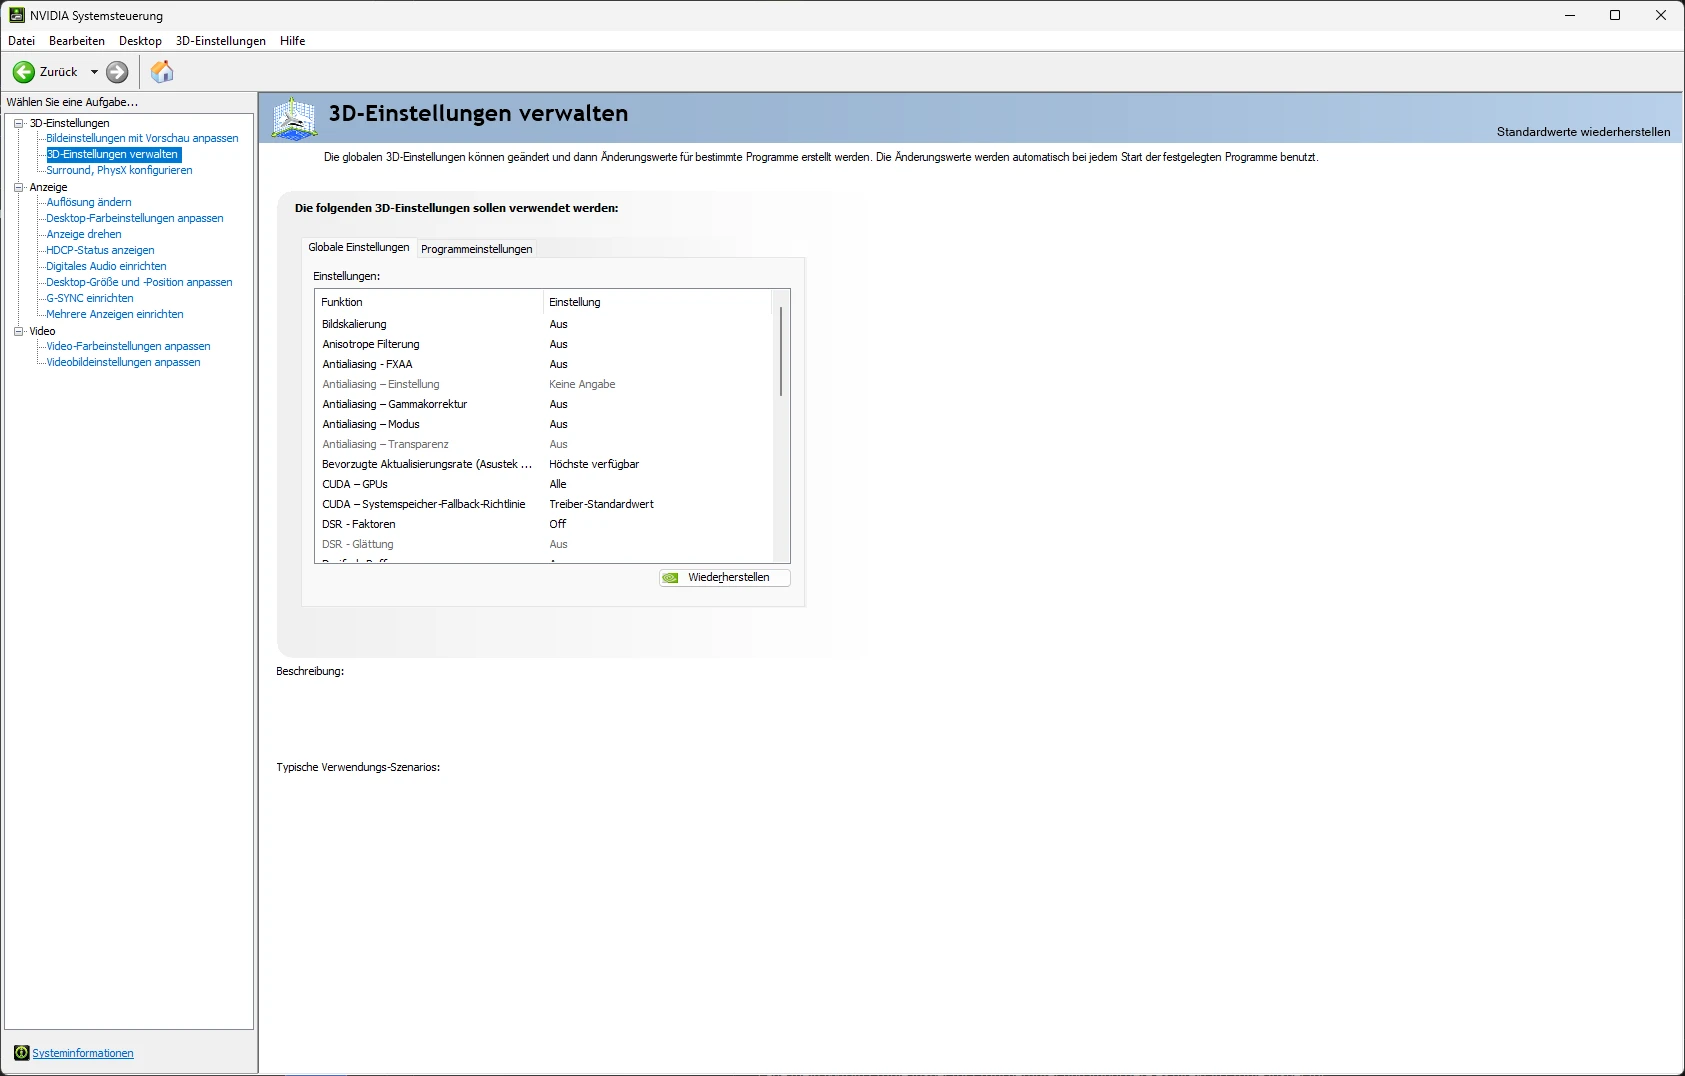
Task: Open Mehrere Anzeigen einrichten
Action: pyautogui.click(x=115, y=314)
